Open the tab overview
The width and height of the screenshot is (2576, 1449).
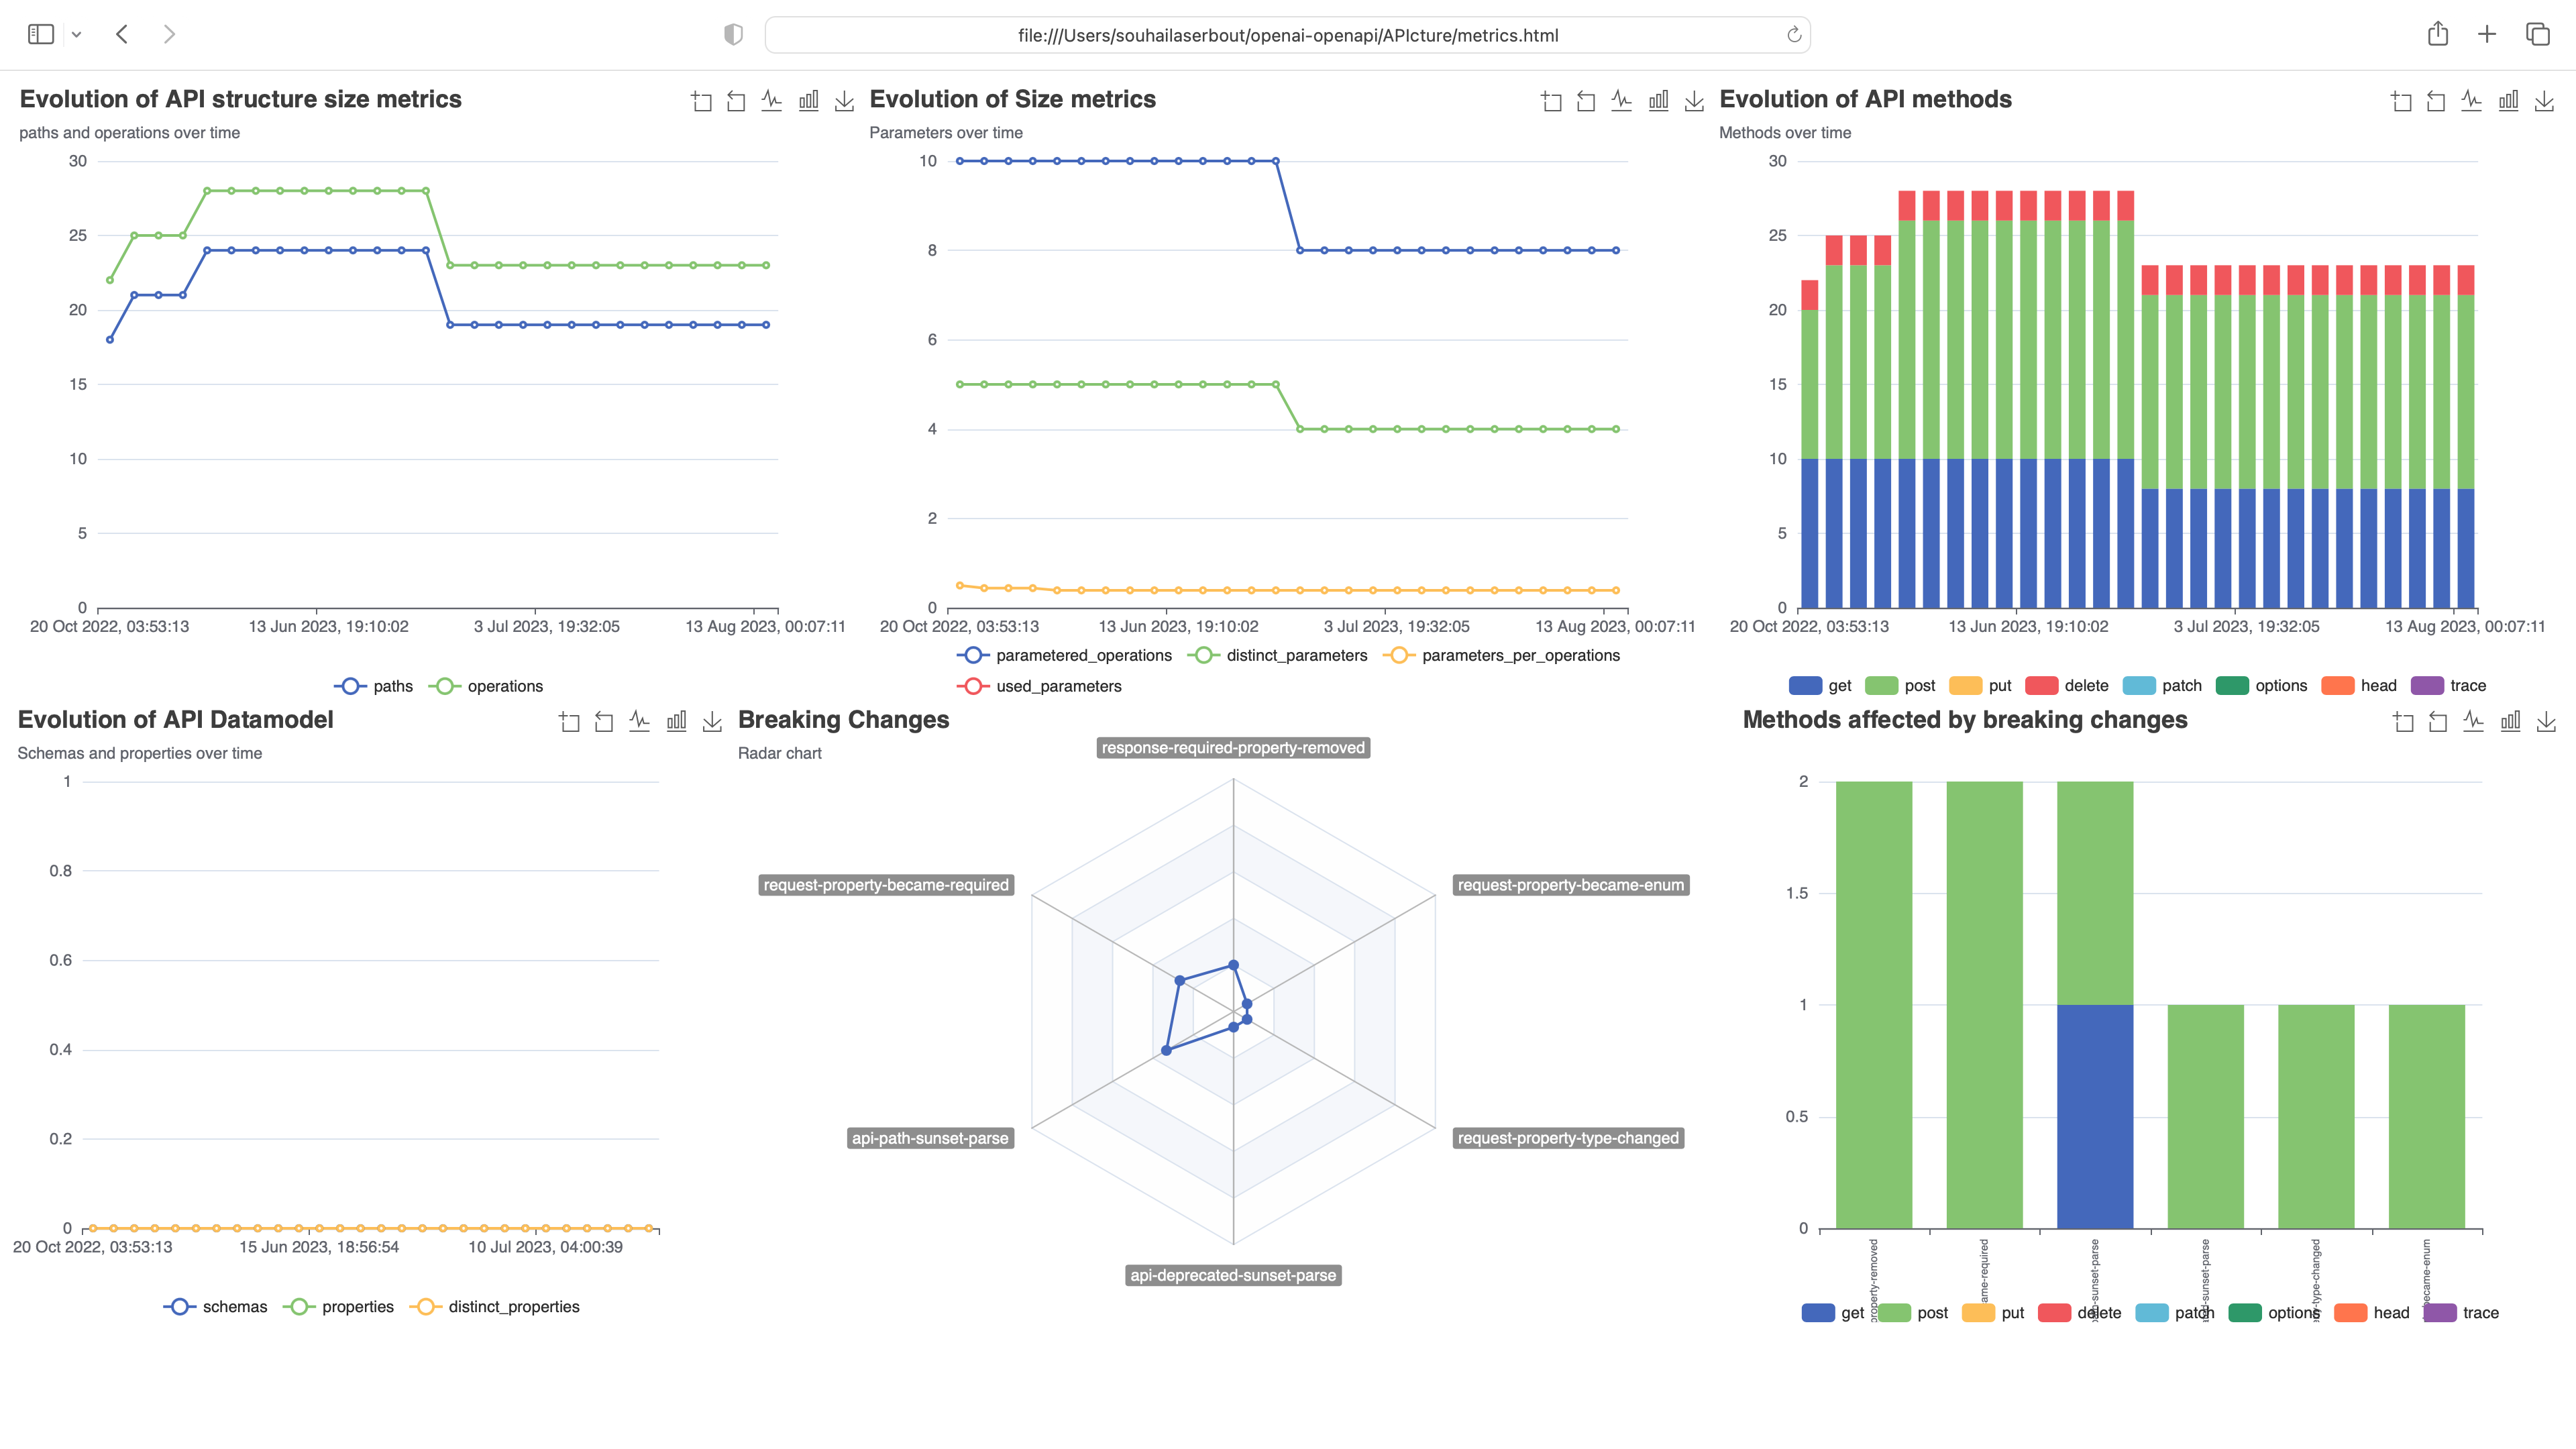pyautogui.click(x=2537, y=35)
